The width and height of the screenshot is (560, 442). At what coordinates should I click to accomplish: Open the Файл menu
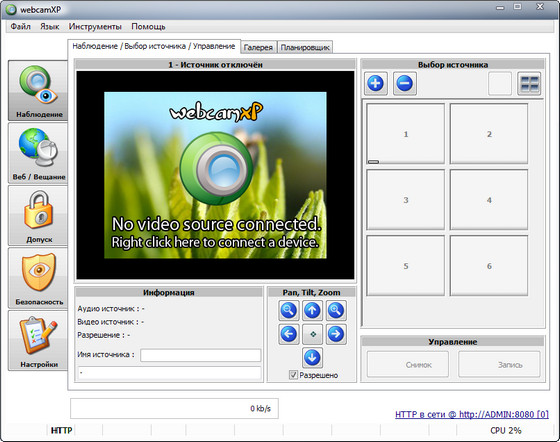[x=20, y=26]
